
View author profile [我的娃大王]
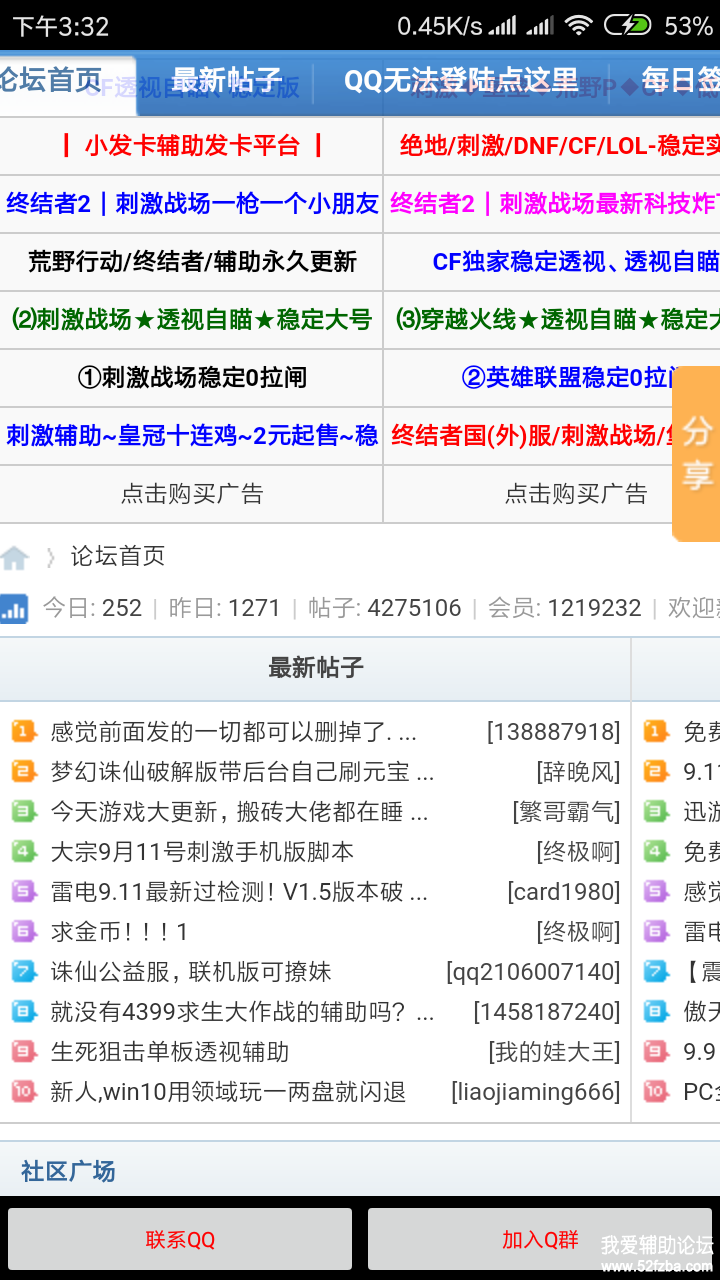point(554,1052)
